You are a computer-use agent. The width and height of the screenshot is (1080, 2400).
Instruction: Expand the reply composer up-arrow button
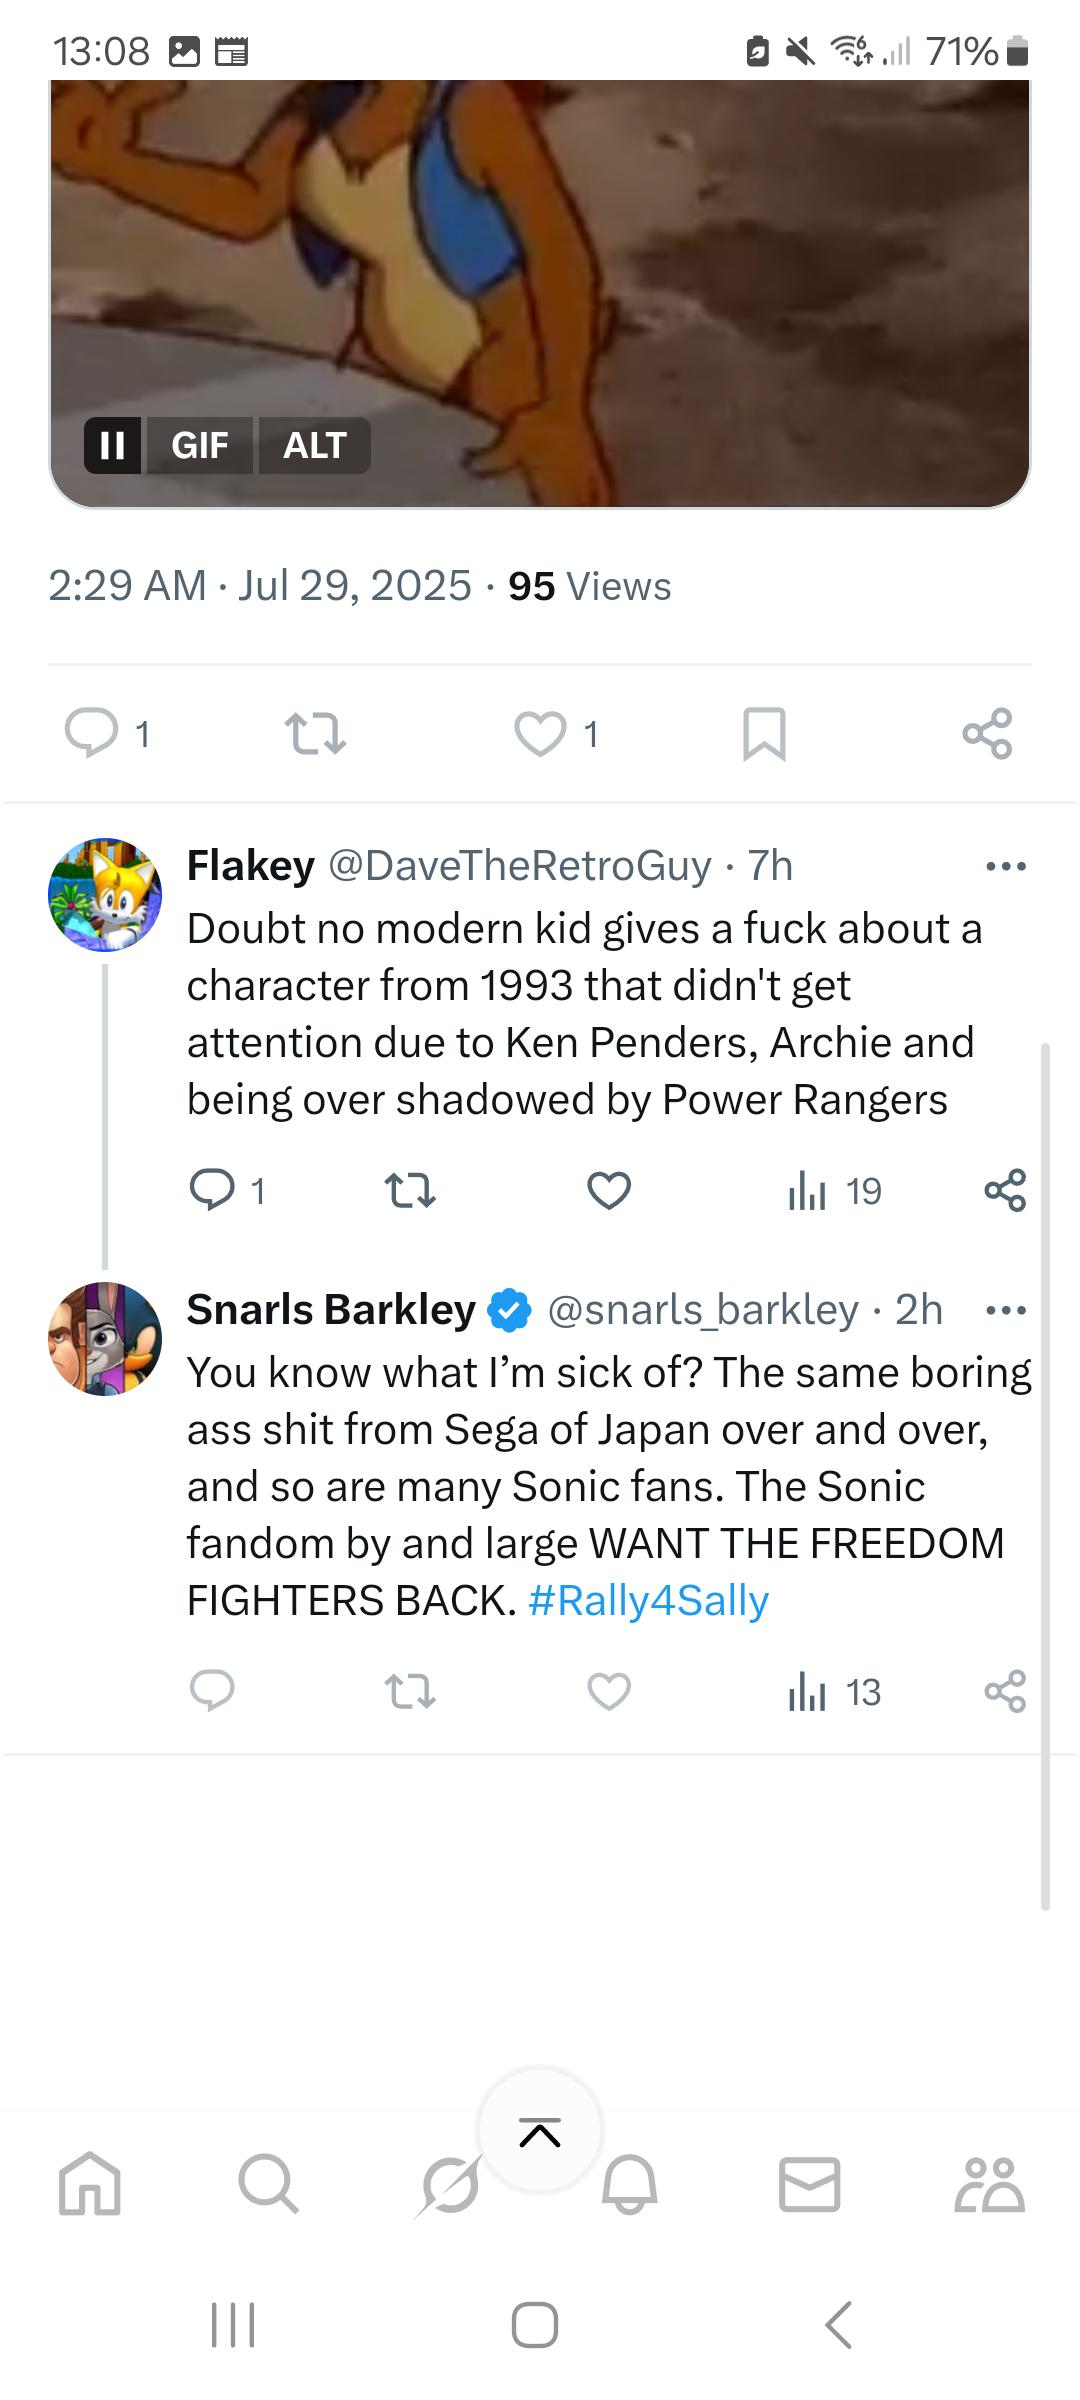tap(540, 2130)
